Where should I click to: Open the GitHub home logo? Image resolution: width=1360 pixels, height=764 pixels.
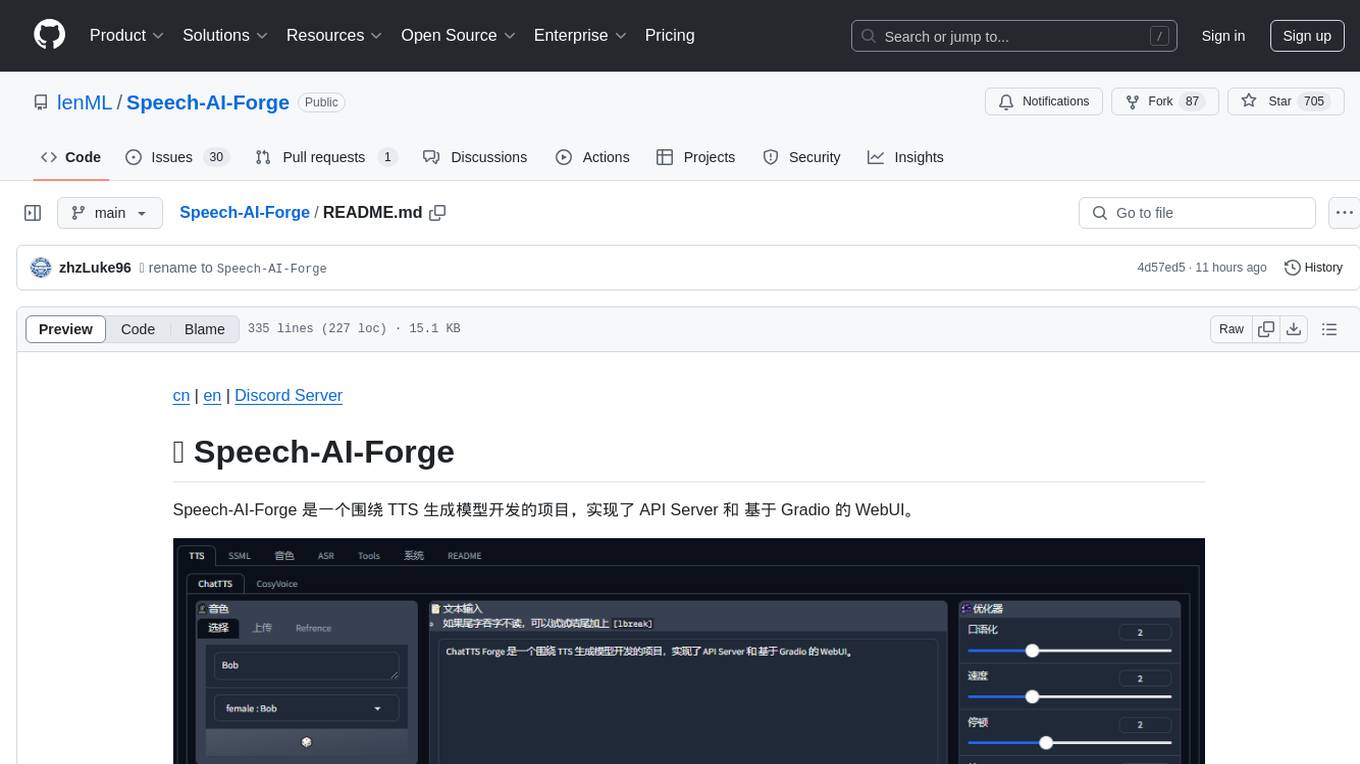(x=49, y=35)
